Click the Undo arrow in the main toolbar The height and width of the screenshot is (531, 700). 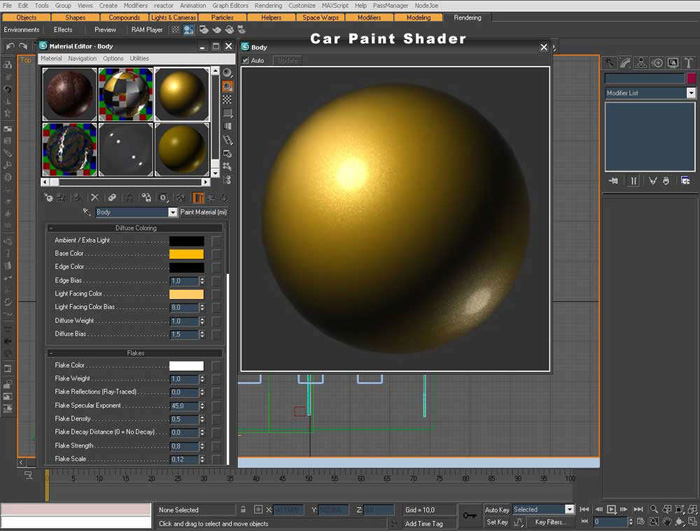tap(10, 46)
